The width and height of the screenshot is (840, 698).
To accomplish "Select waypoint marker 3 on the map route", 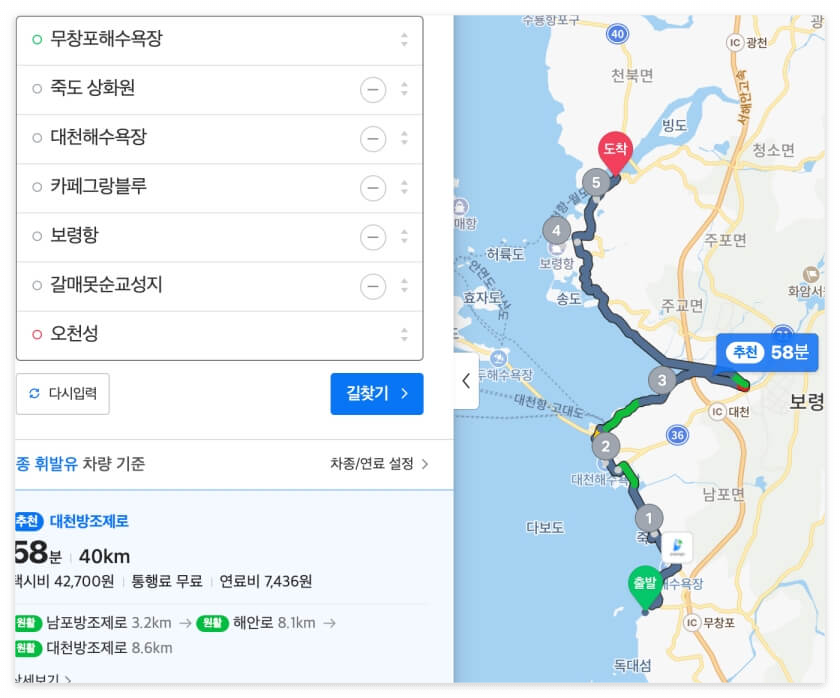I will coord(664,381).
